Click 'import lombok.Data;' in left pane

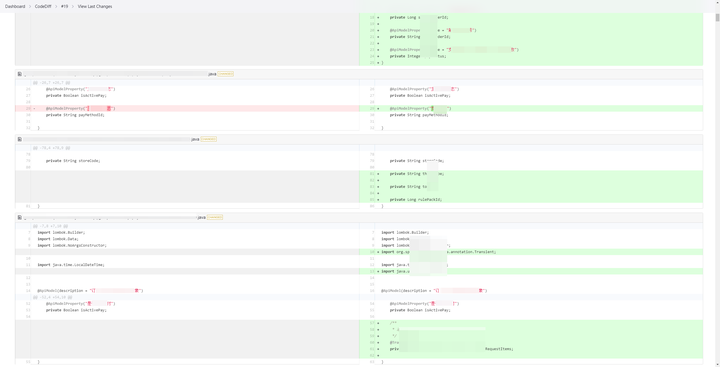58,239
